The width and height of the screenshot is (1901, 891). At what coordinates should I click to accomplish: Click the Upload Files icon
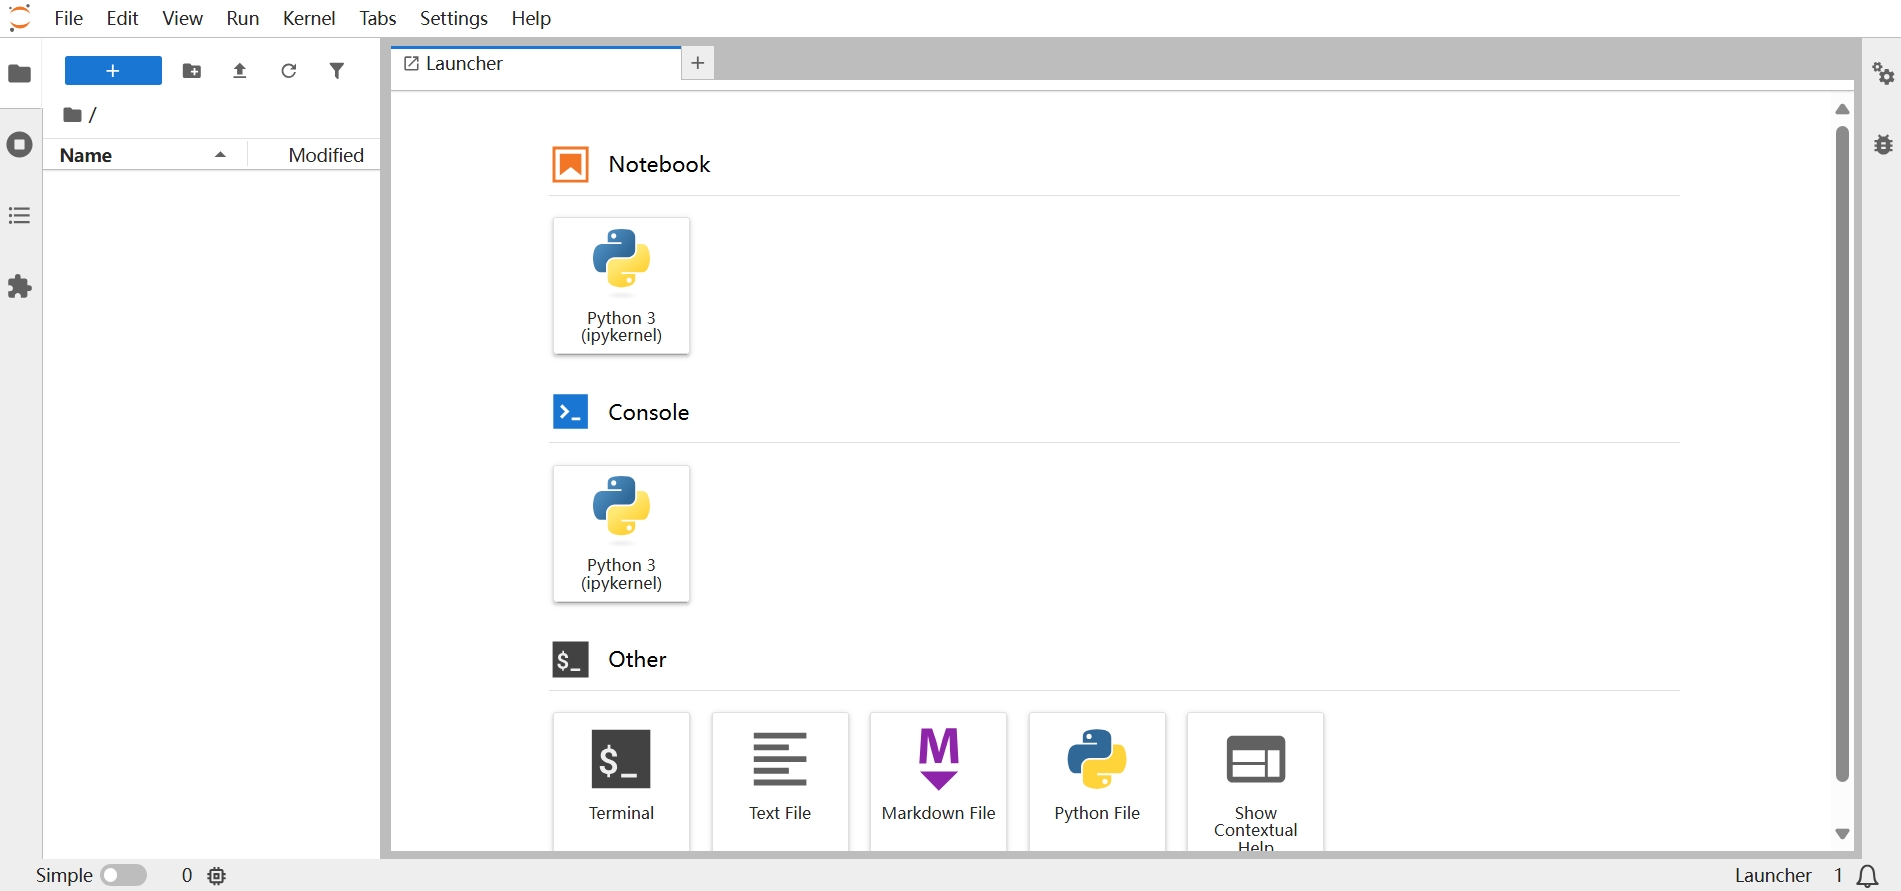(240, 71)
